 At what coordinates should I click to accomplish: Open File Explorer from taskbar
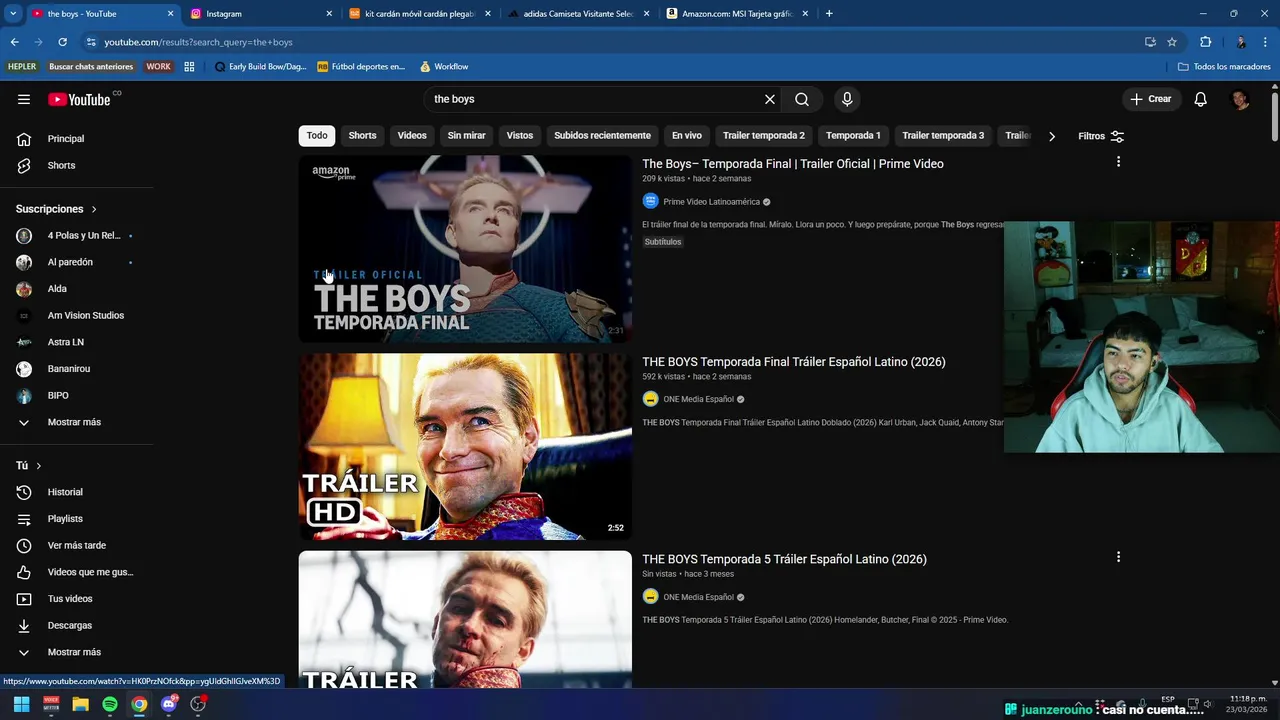(80, 704)
